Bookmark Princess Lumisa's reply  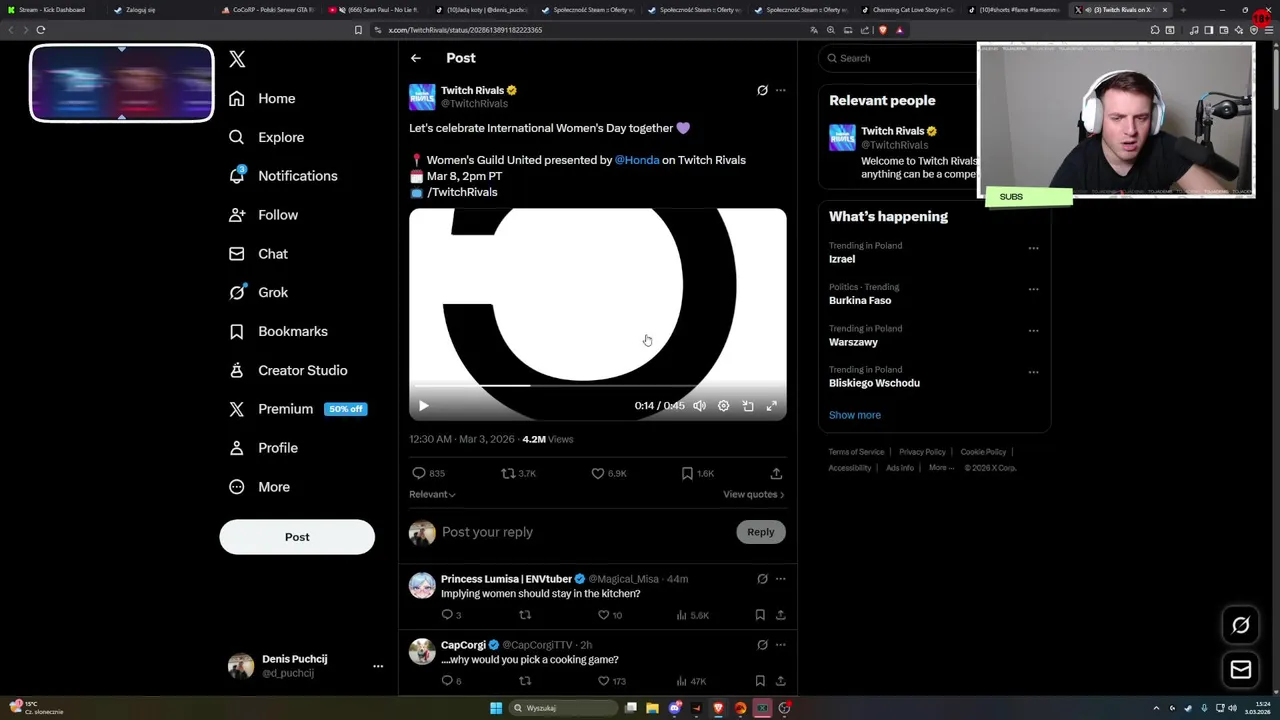760,615
